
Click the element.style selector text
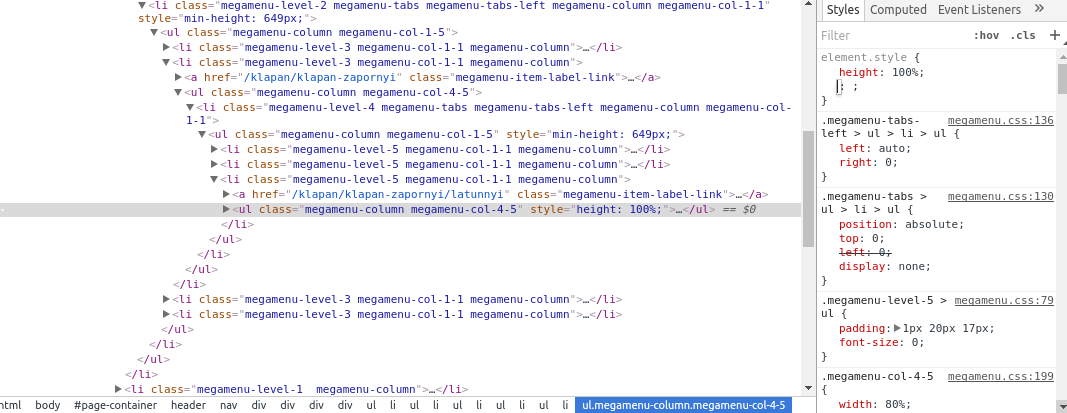(865, 59)
